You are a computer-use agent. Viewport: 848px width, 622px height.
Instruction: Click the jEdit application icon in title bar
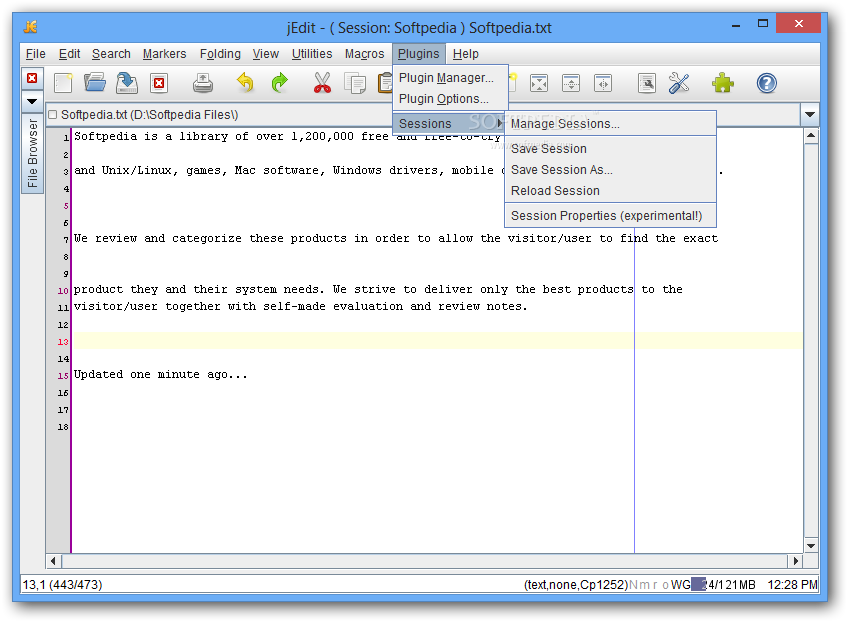coord(31,27)
